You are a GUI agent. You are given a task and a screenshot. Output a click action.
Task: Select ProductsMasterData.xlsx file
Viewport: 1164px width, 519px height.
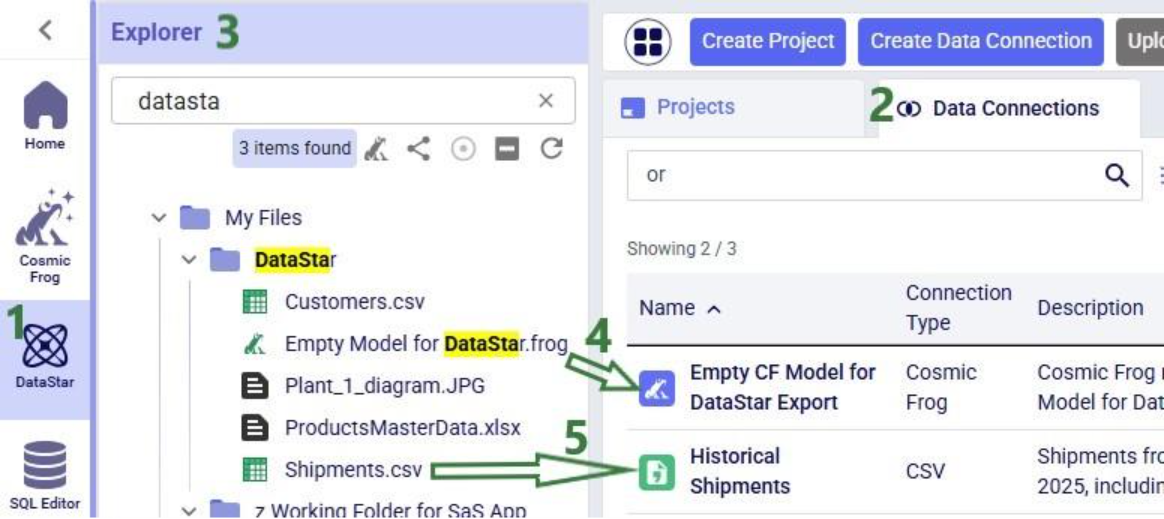(x=402, y=428)
